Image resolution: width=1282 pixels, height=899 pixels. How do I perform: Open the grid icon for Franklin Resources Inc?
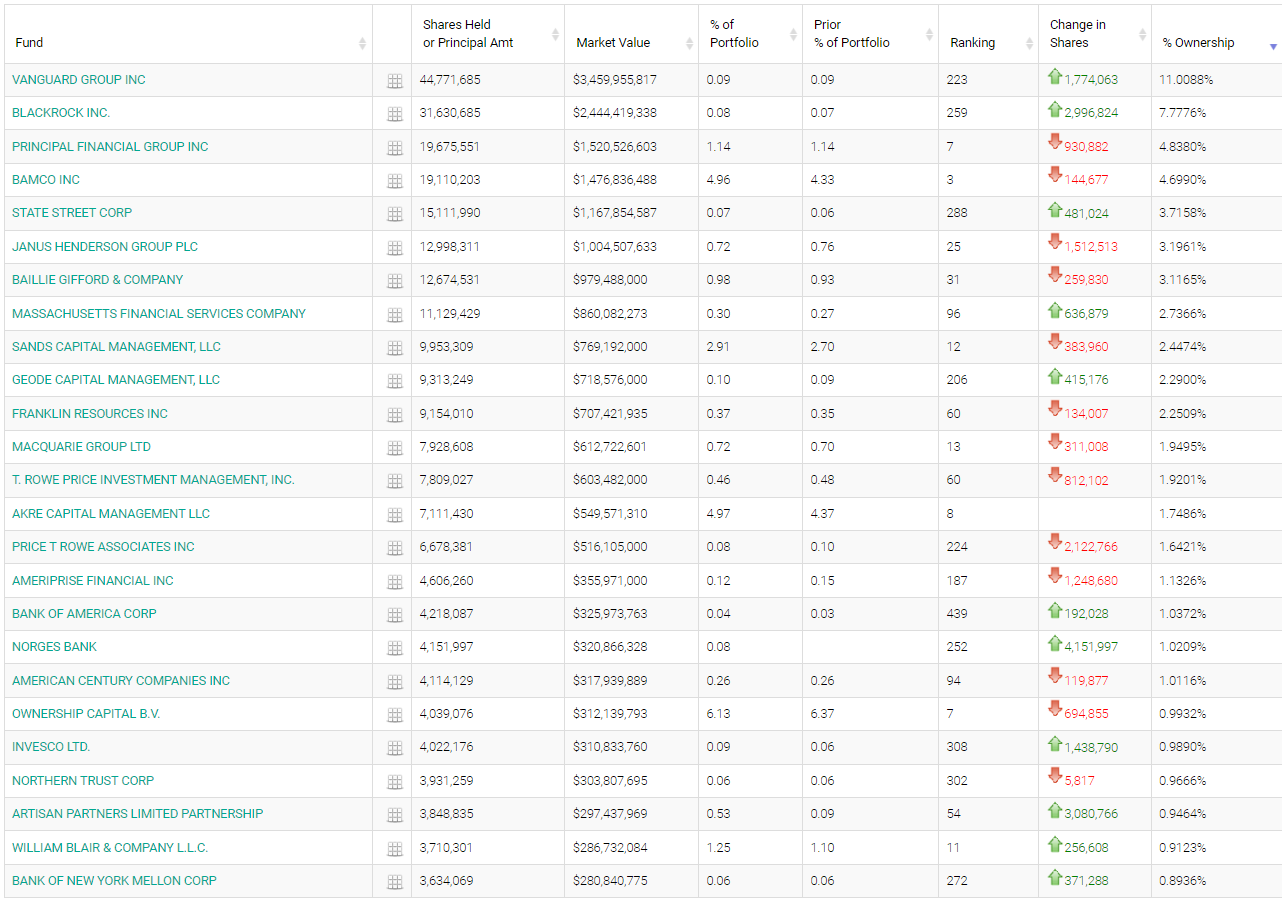click(395, 415)
